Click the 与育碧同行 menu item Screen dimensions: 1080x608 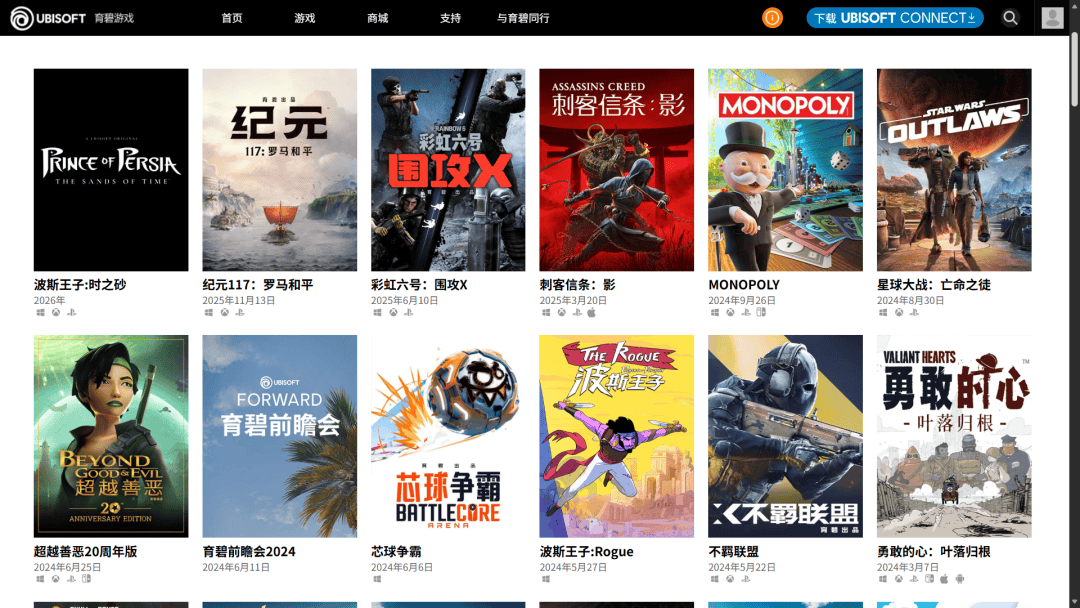523,18
